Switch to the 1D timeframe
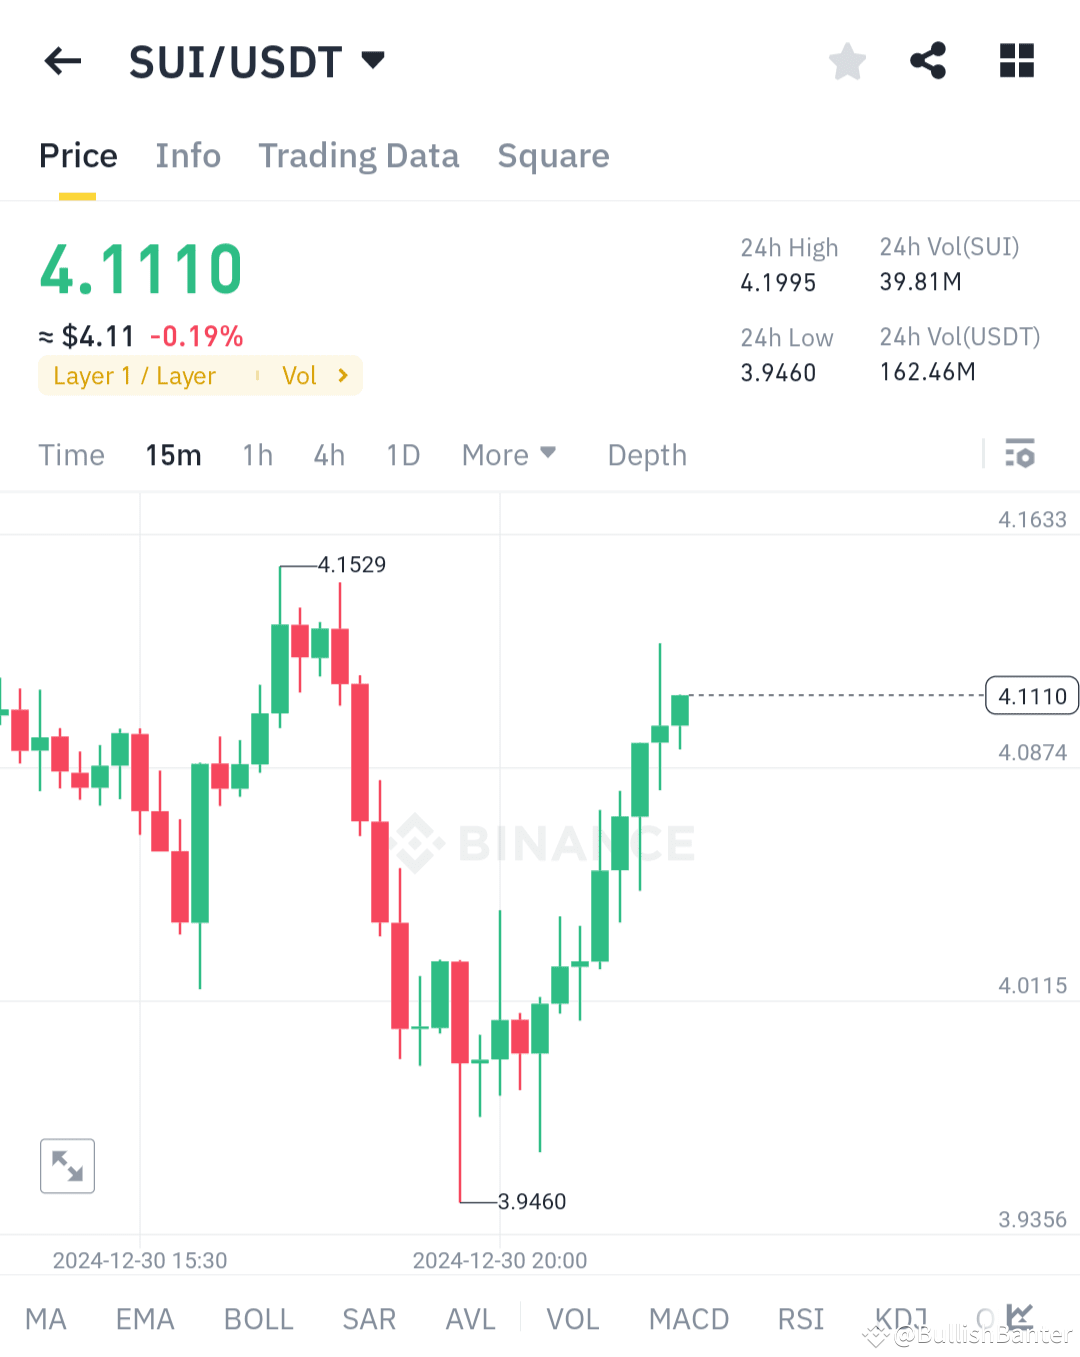The image size is (1080, 1357). pos(403,454)
